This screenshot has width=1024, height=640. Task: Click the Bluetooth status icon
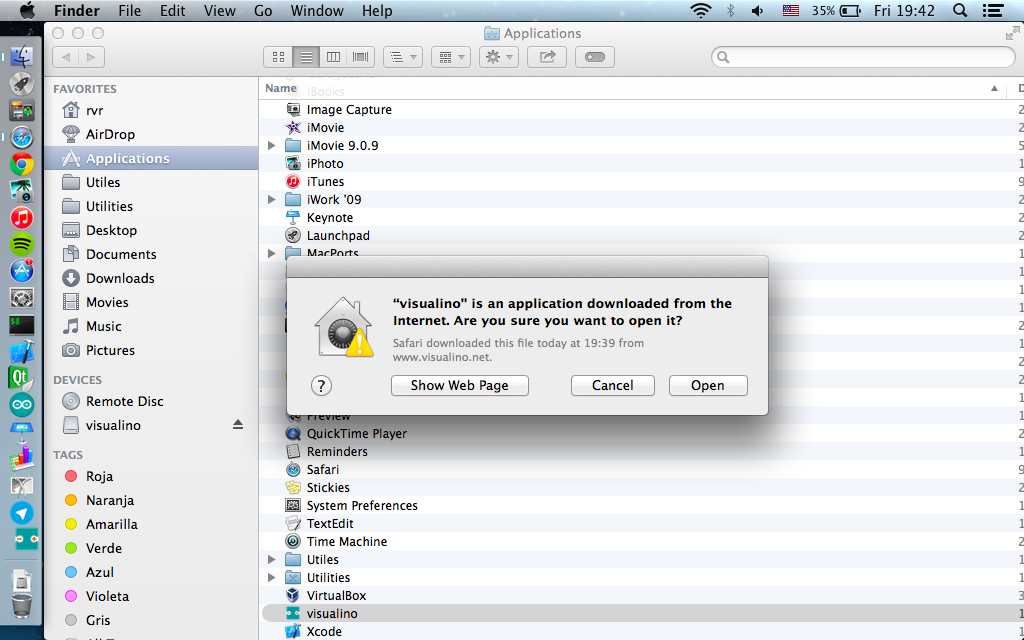pyautogui.click(x=731, y=10)
